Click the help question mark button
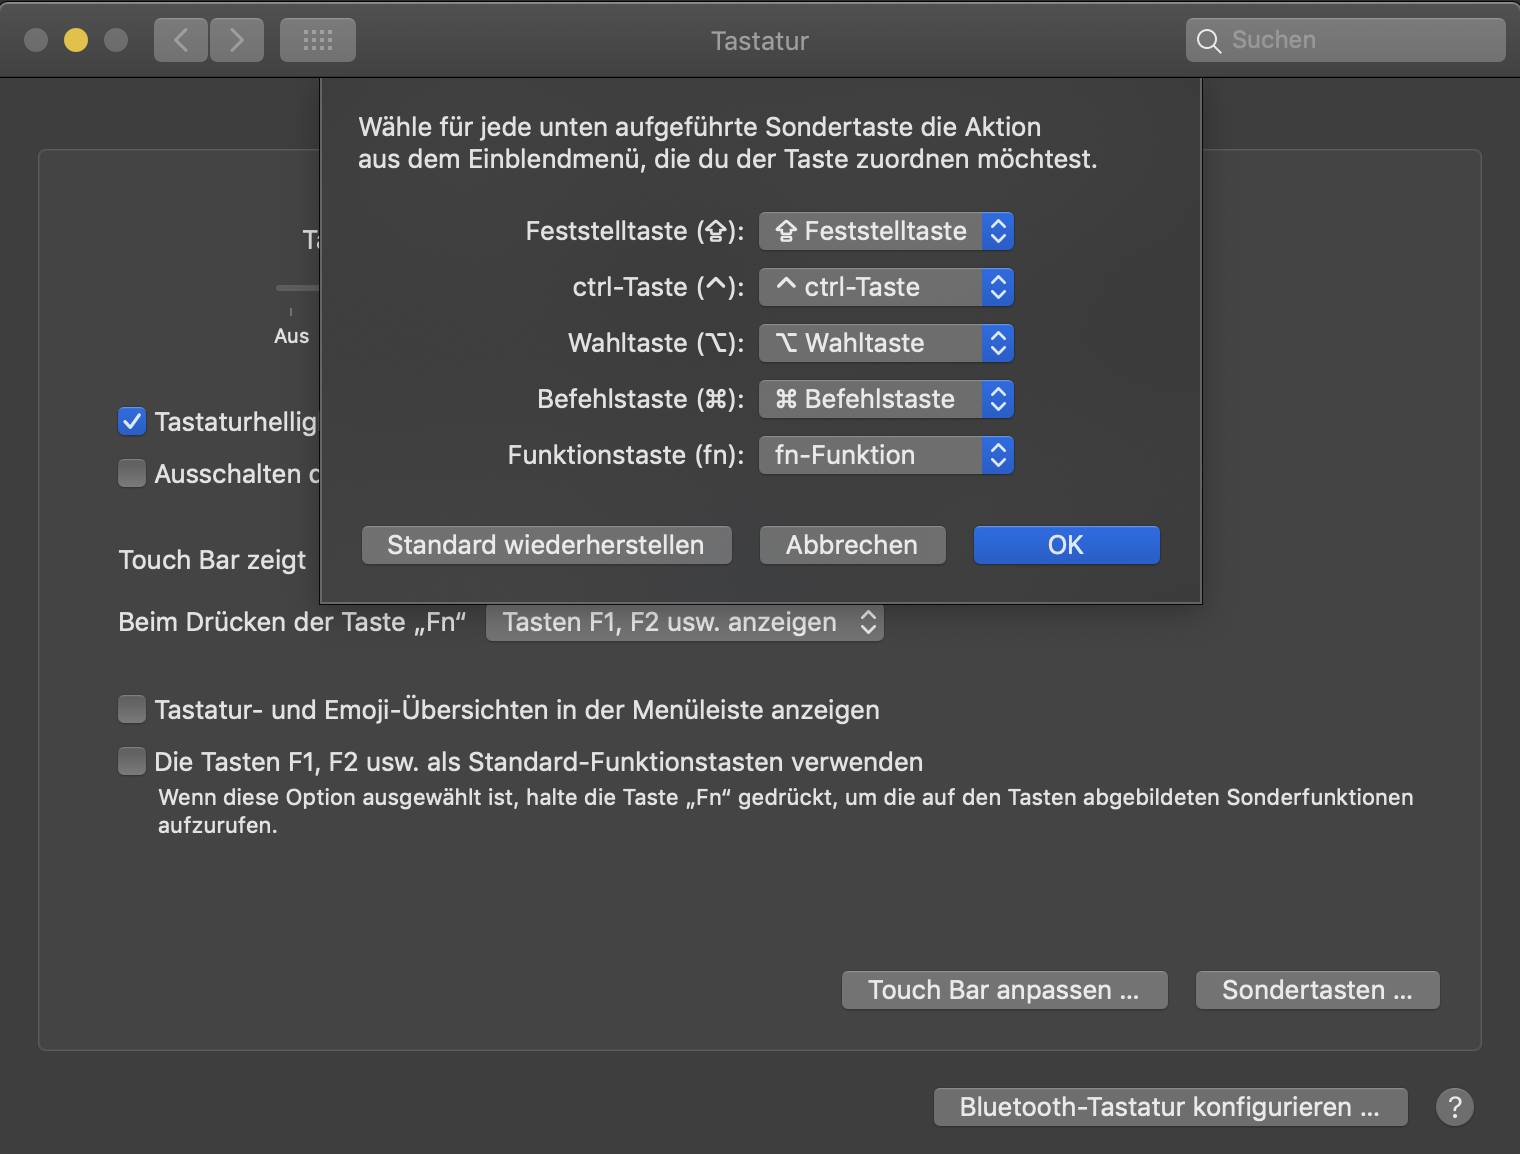This screenshot has width=1520, height=1154. (x=1454, y=1107)
